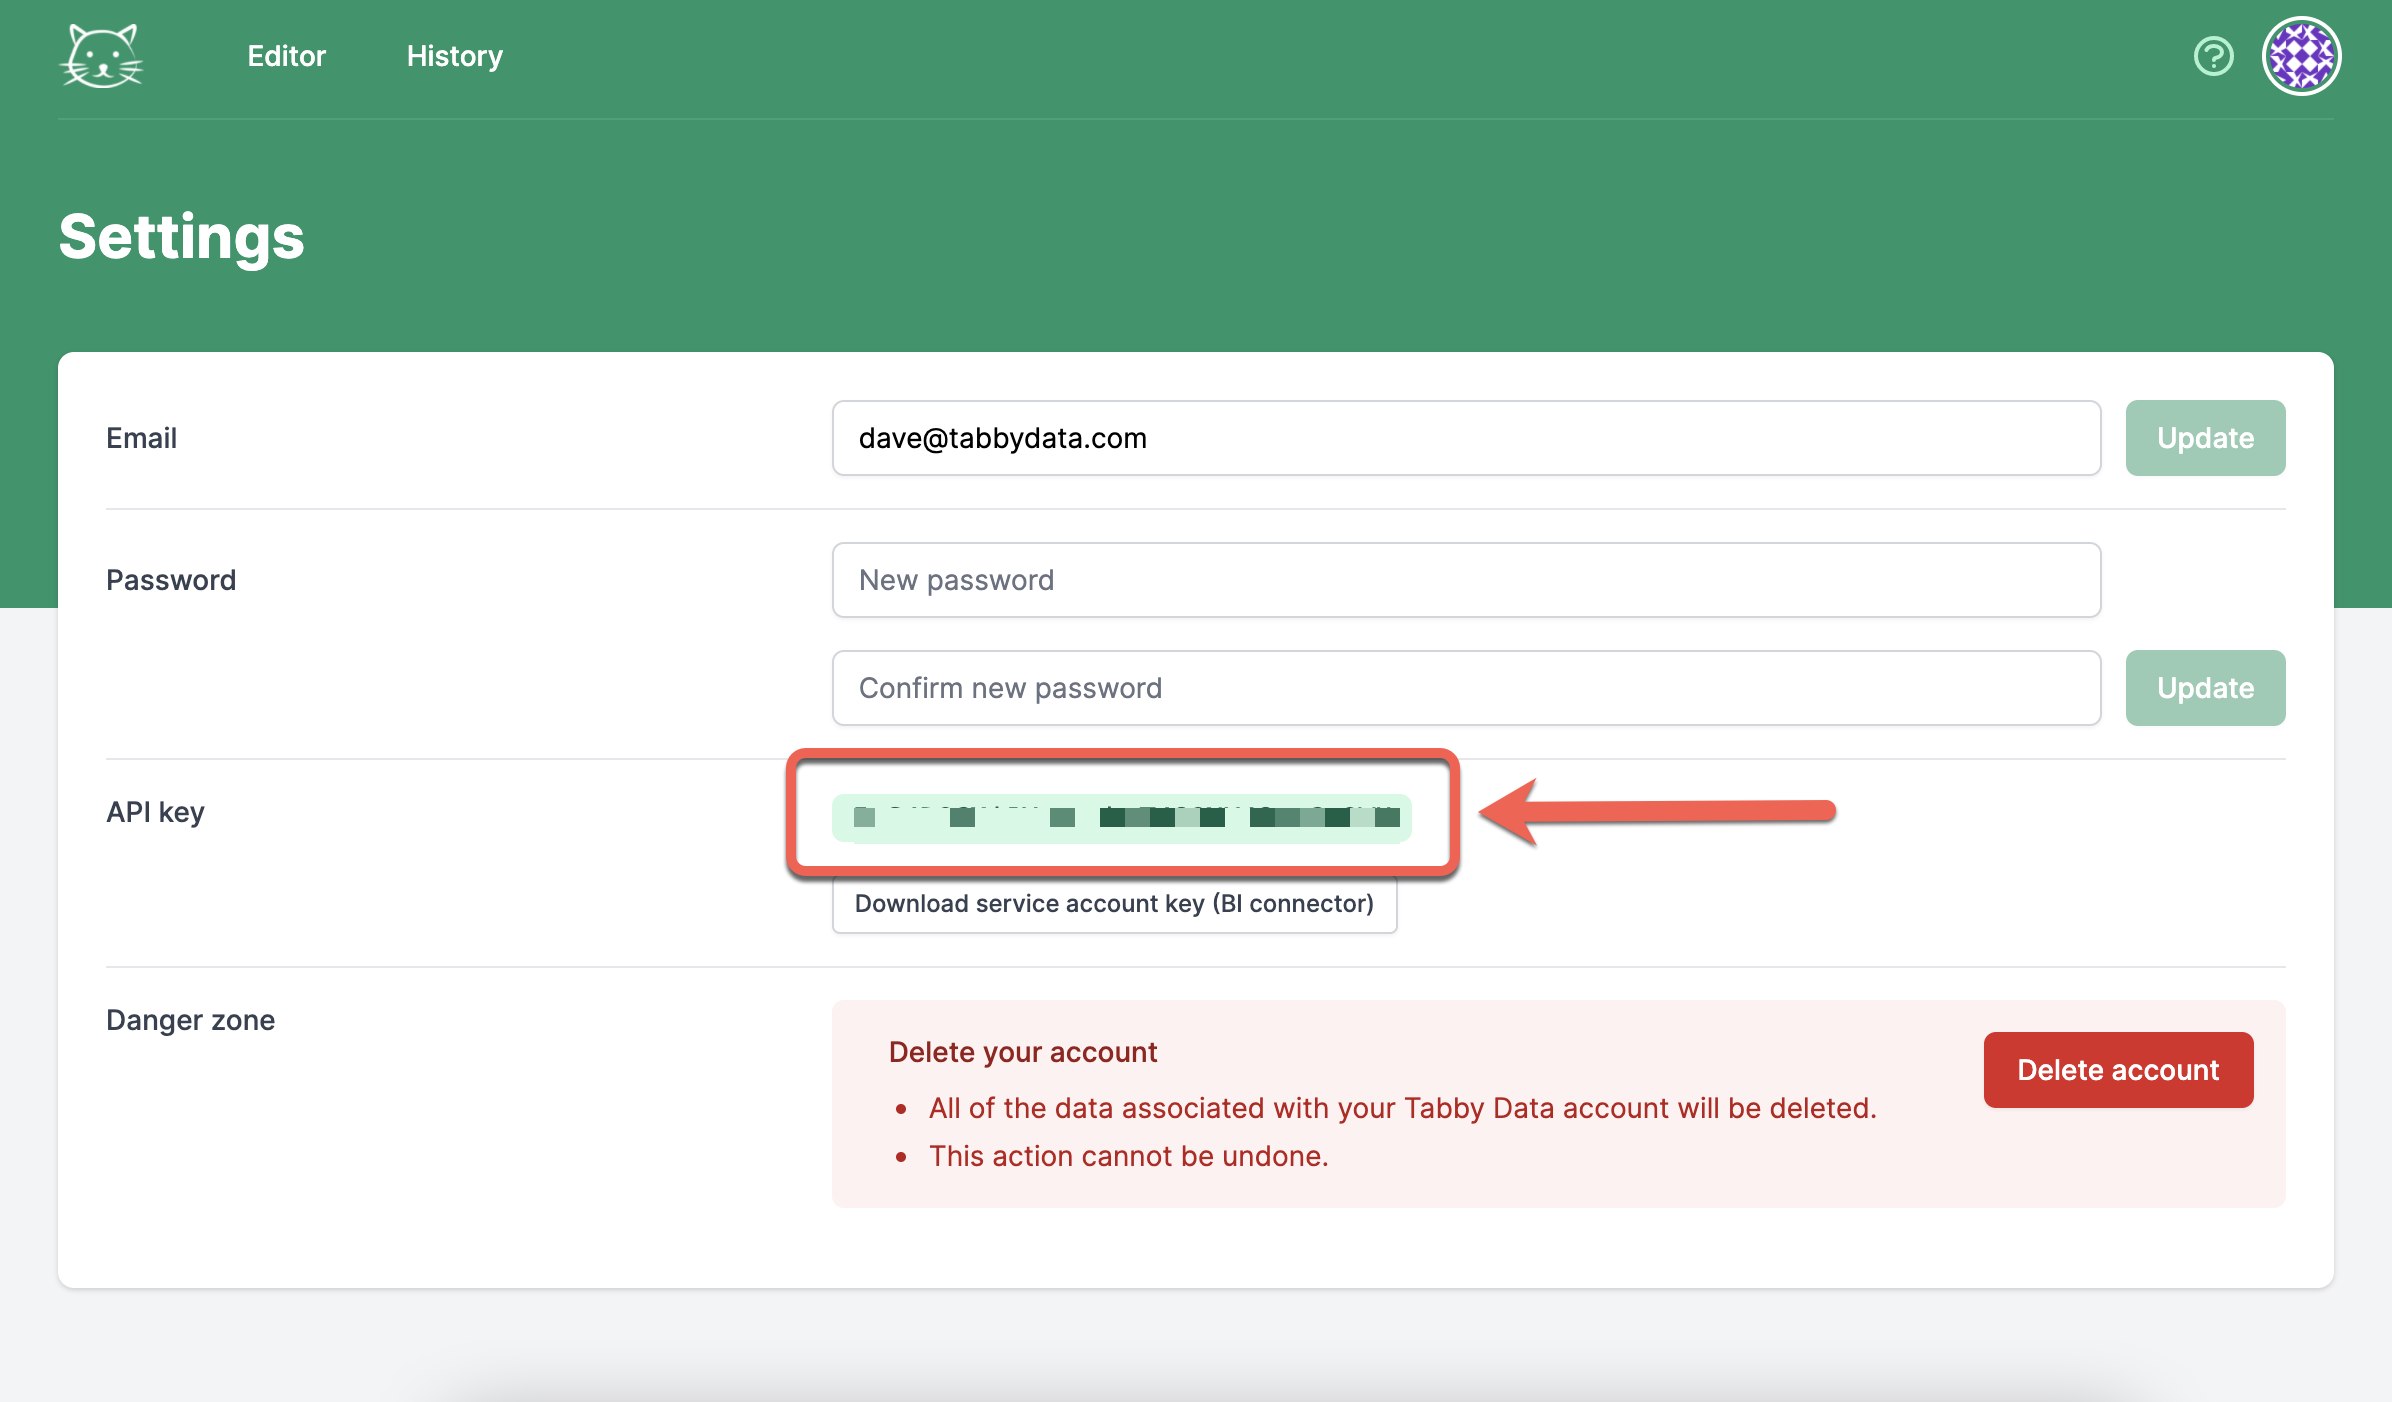Open the History page
Viewport: 2392px width, 1402px height.
point(454,56)
